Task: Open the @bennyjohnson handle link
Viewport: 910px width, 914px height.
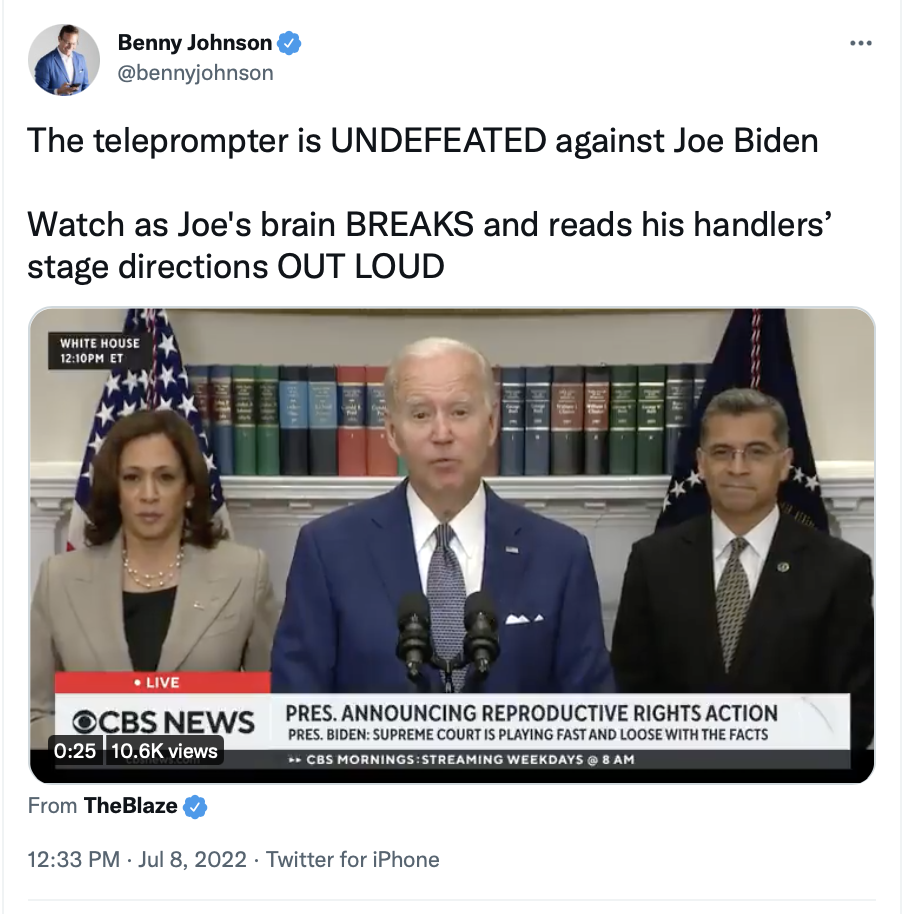Action: [x=195, y=73]
